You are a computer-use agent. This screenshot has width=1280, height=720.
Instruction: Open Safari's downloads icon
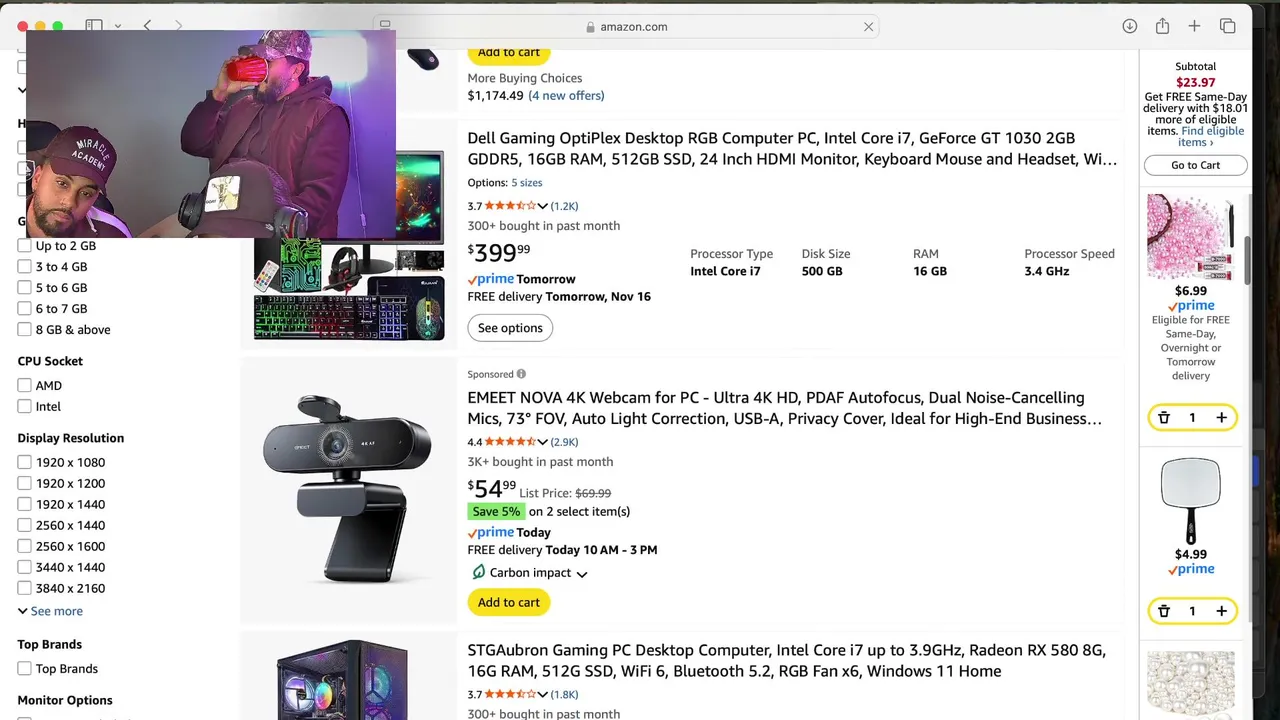point(1129,27)
